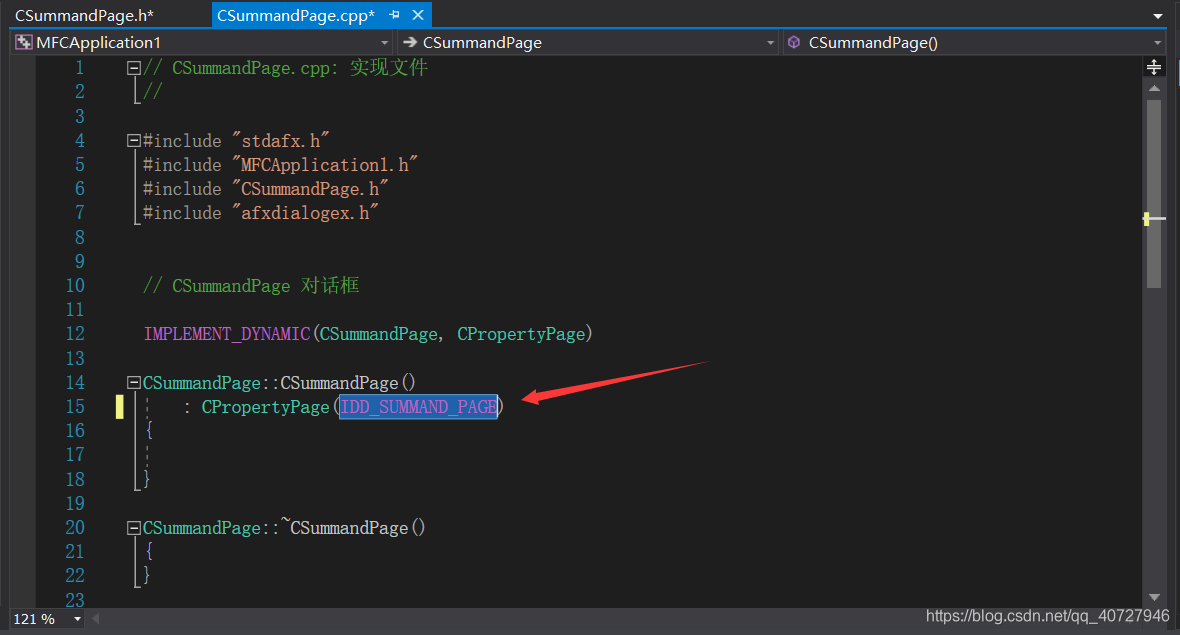Open the CSummandPage() member dropdown

1157,42
